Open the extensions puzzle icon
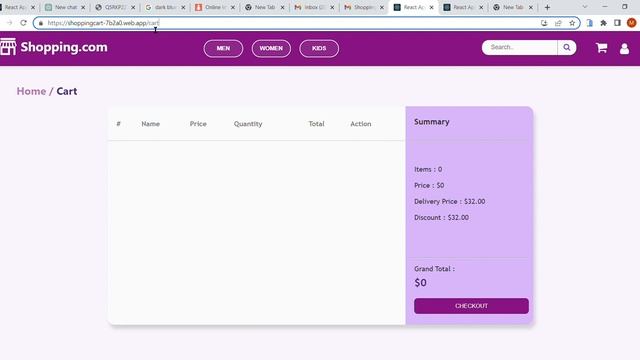Screen dimensions: 640x360 click(603, 23)
